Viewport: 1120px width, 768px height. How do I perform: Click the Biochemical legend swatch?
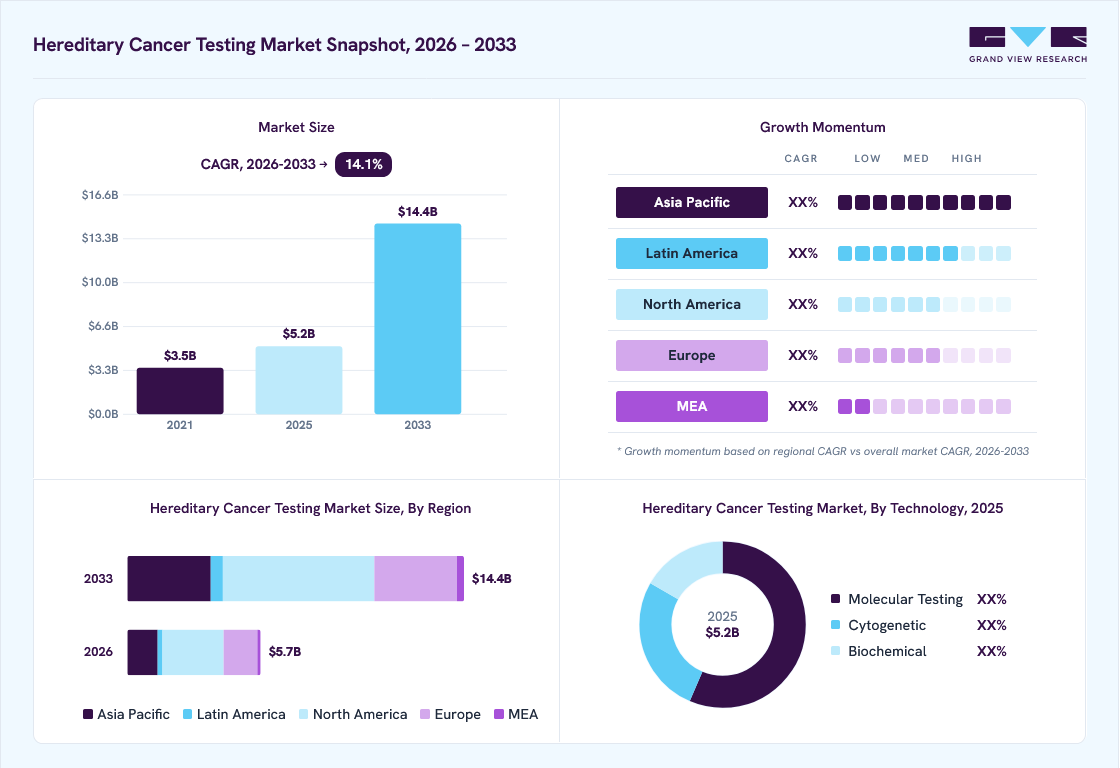(x=836, y=651)
